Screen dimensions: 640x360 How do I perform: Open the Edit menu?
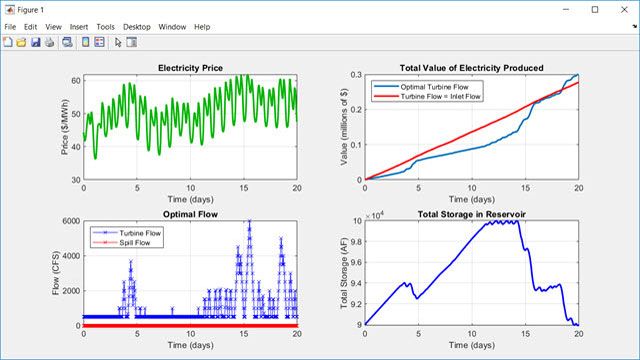pos(30,27)
